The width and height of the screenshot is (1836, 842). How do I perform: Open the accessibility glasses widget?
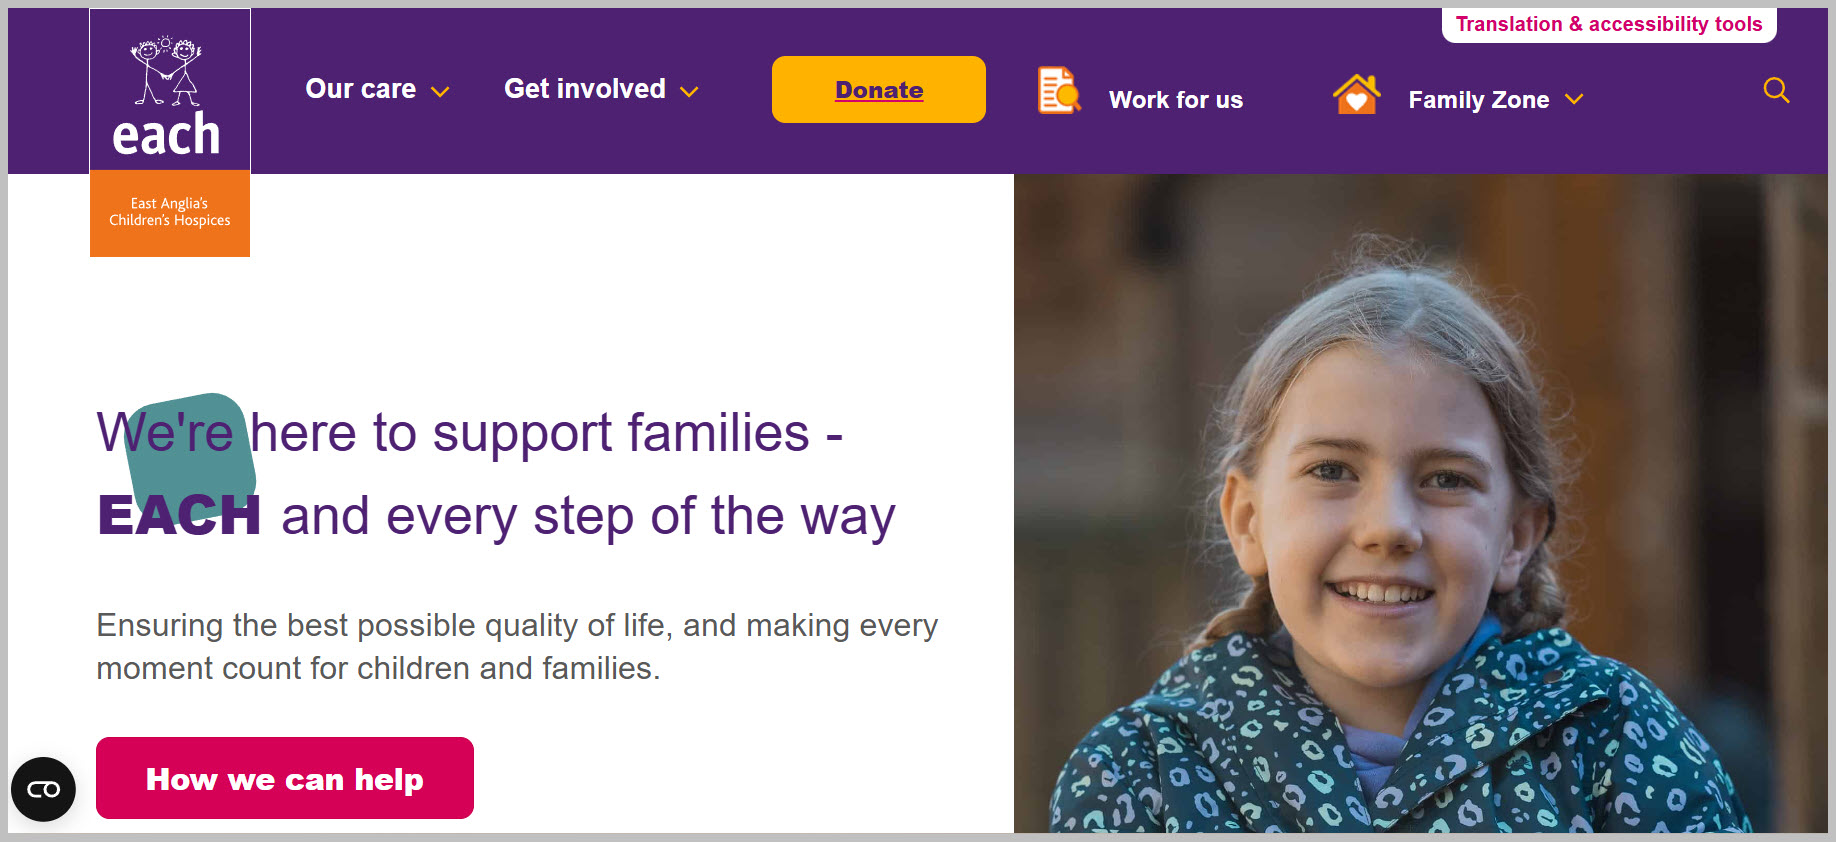point(43,789)
